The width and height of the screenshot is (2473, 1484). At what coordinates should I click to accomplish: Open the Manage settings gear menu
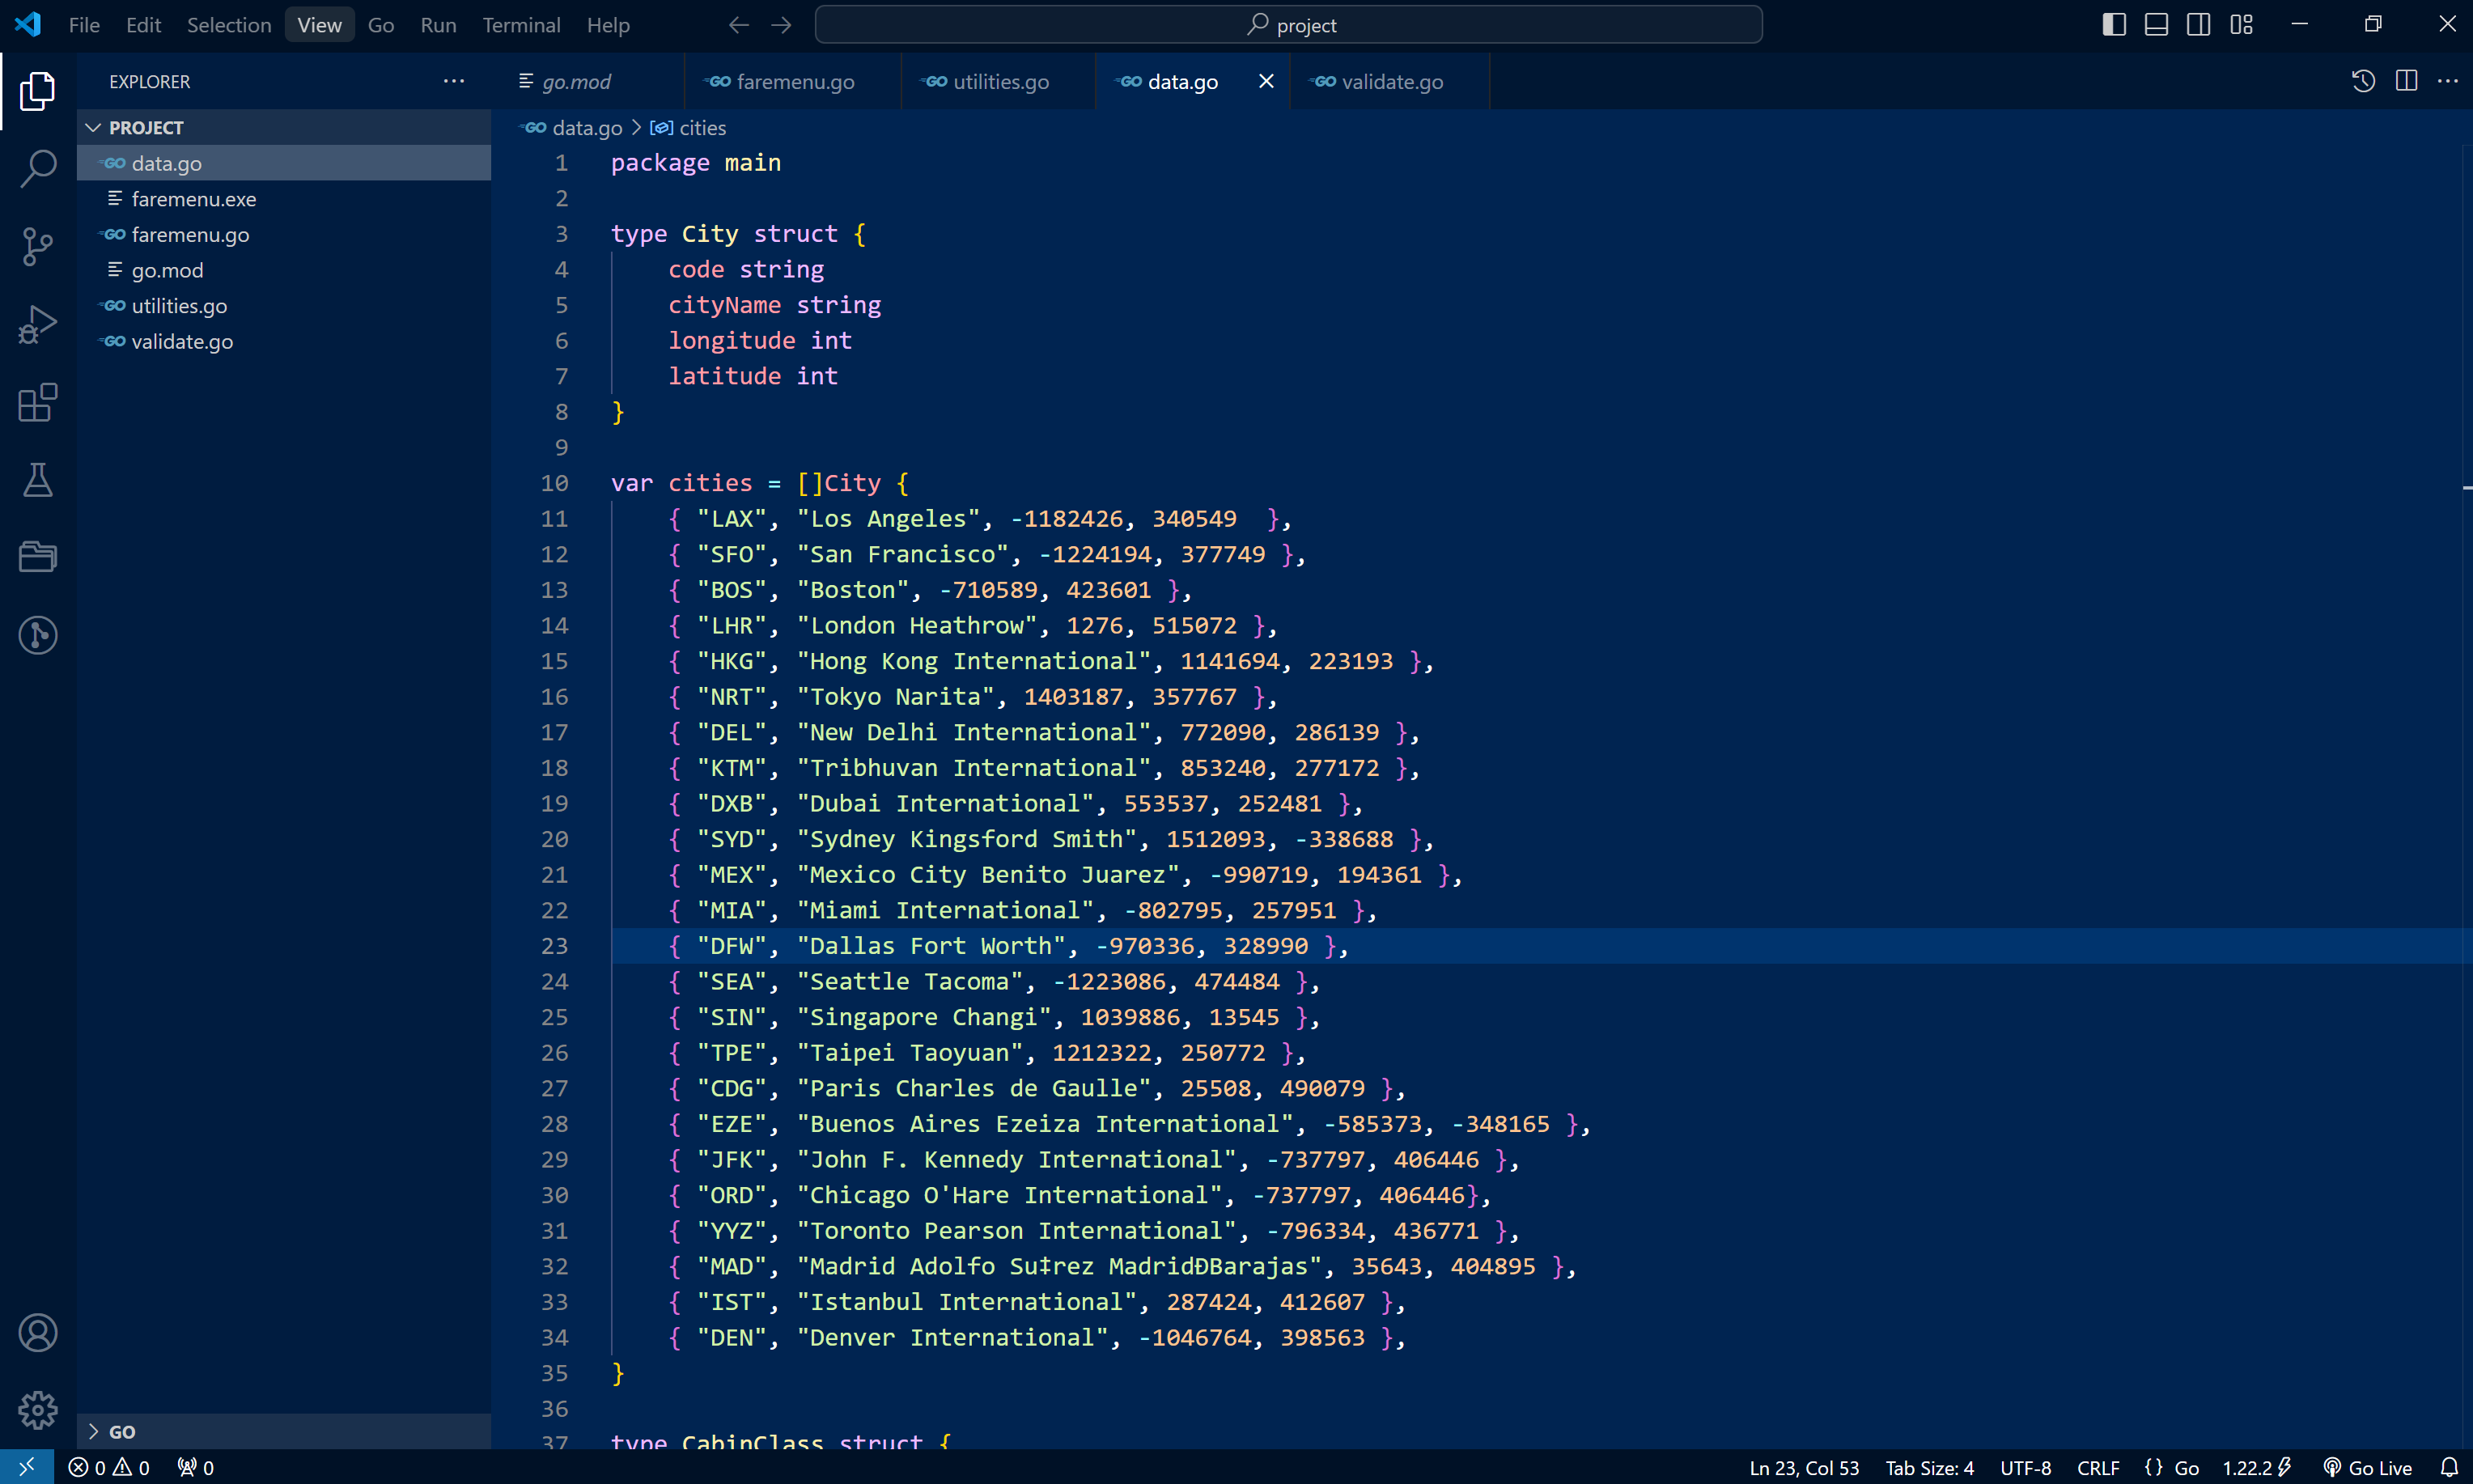tap(37, 1410)
